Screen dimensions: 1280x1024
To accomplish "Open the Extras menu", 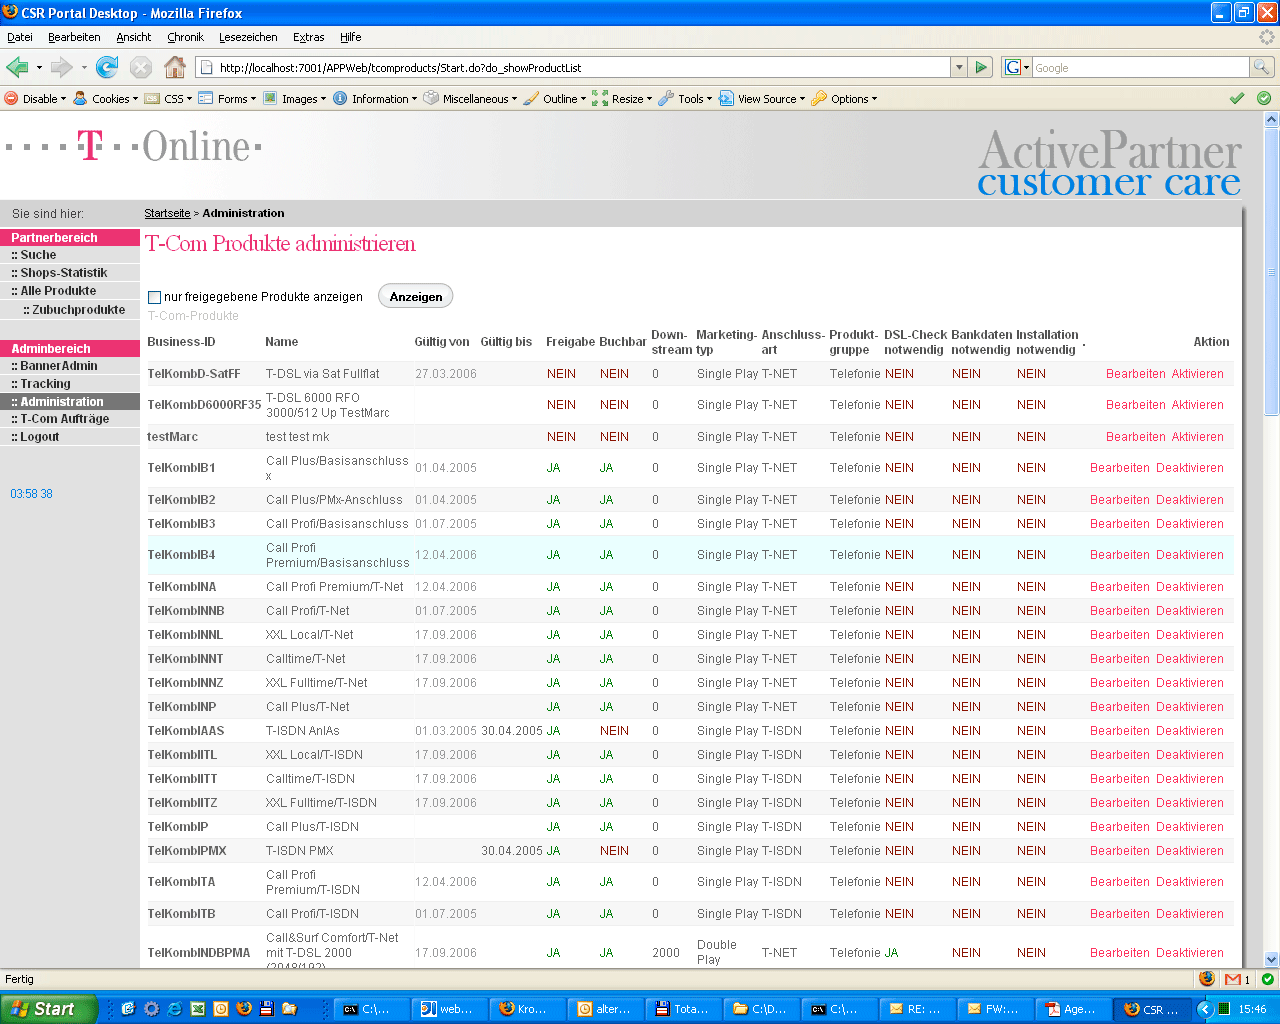I will pos(308,37).
